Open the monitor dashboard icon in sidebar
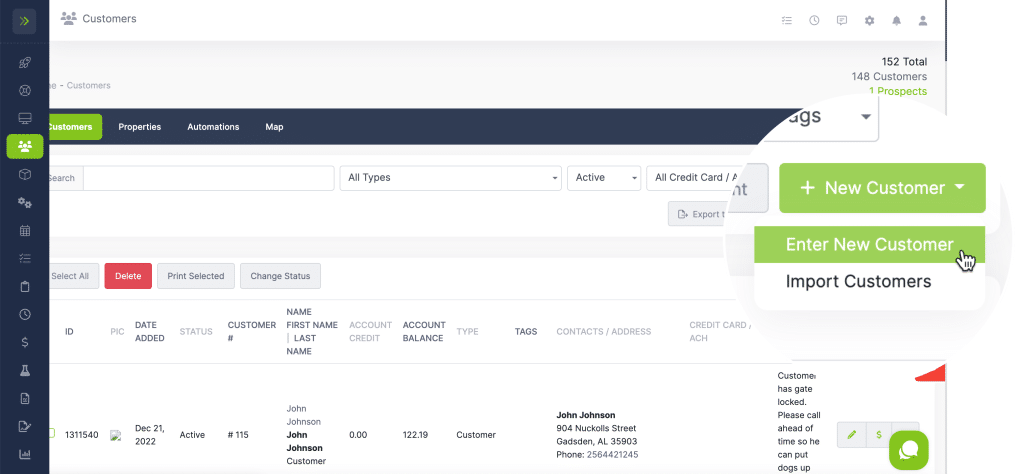The image size is (1024, 474). click(25, 119)
